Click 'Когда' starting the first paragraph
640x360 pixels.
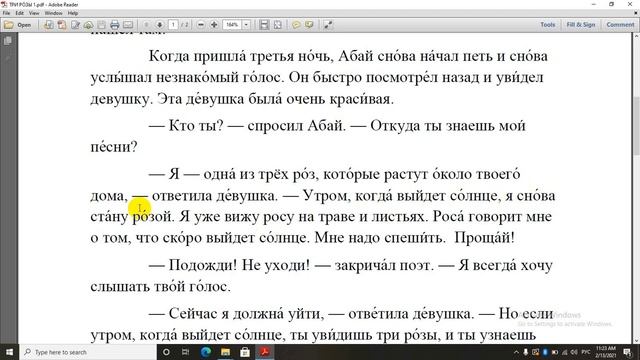[169, 56]
